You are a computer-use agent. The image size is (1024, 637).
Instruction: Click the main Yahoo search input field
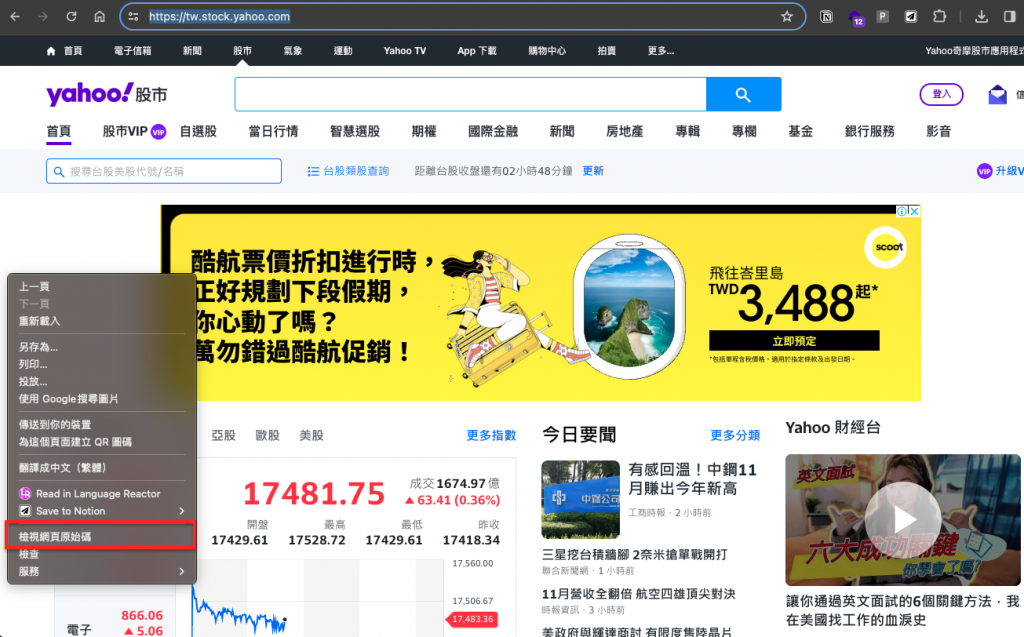coord(470,94)
